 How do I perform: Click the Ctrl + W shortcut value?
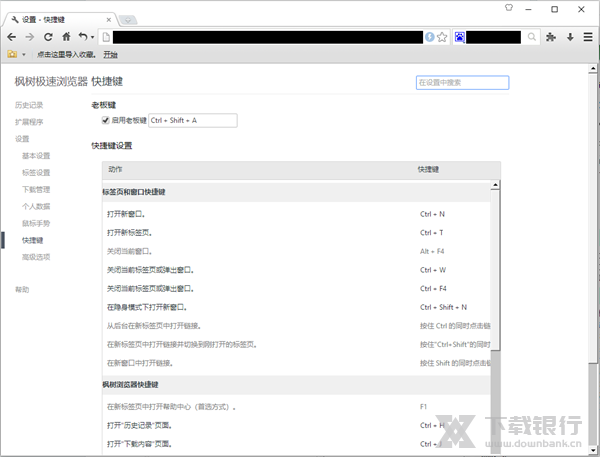[433, 270]
